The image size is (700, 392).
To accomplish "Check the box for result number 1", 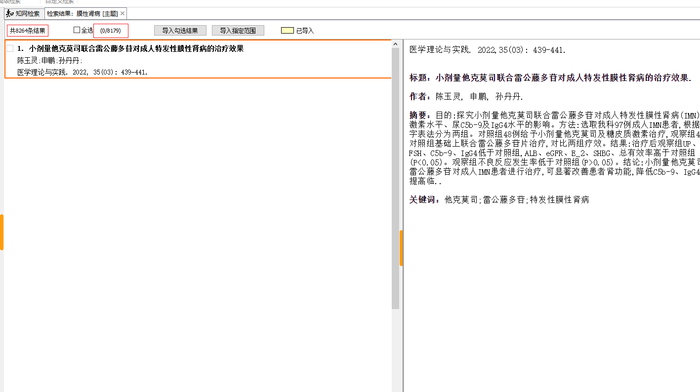I will (x=10, y=49).
